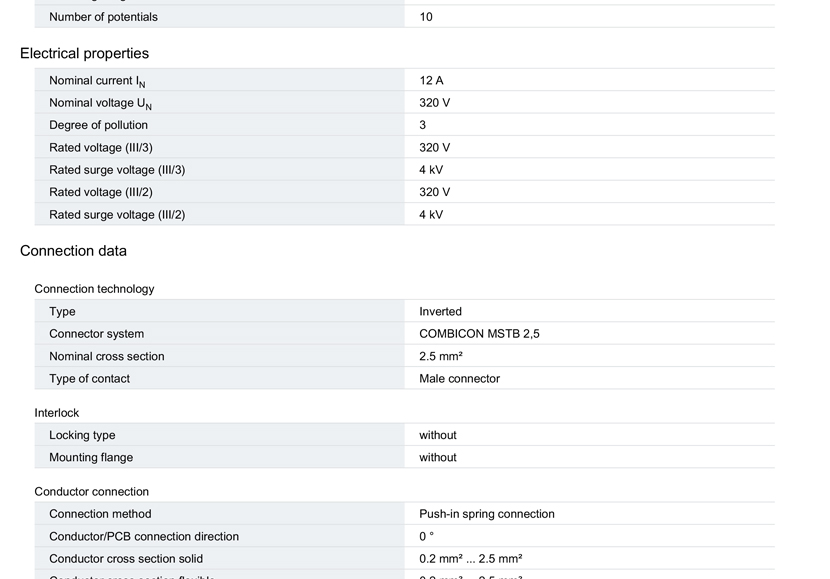Screen dimensions: 830x579
Task: Select the Conductor connection subheading
Action: point(92,492)
